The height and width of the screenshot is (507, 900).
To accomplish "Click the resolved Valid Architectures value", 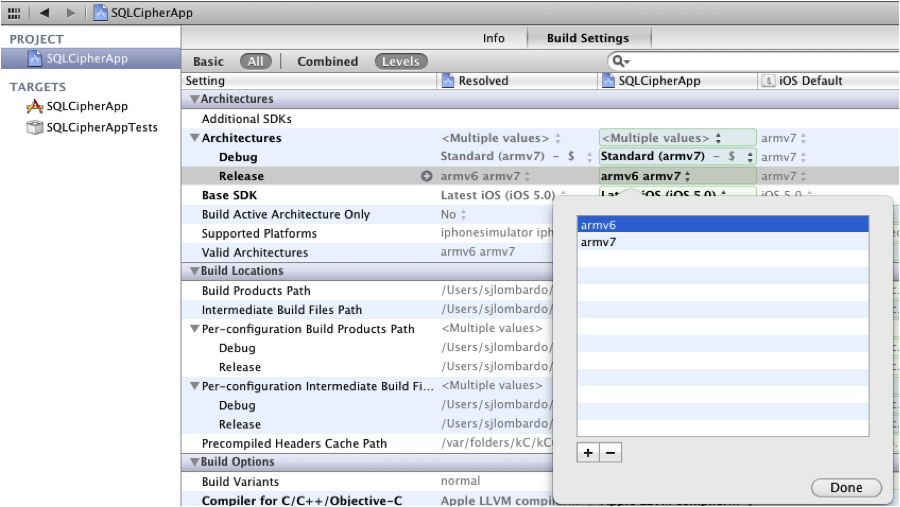I will pyautogui.click(x=478, y=252).
